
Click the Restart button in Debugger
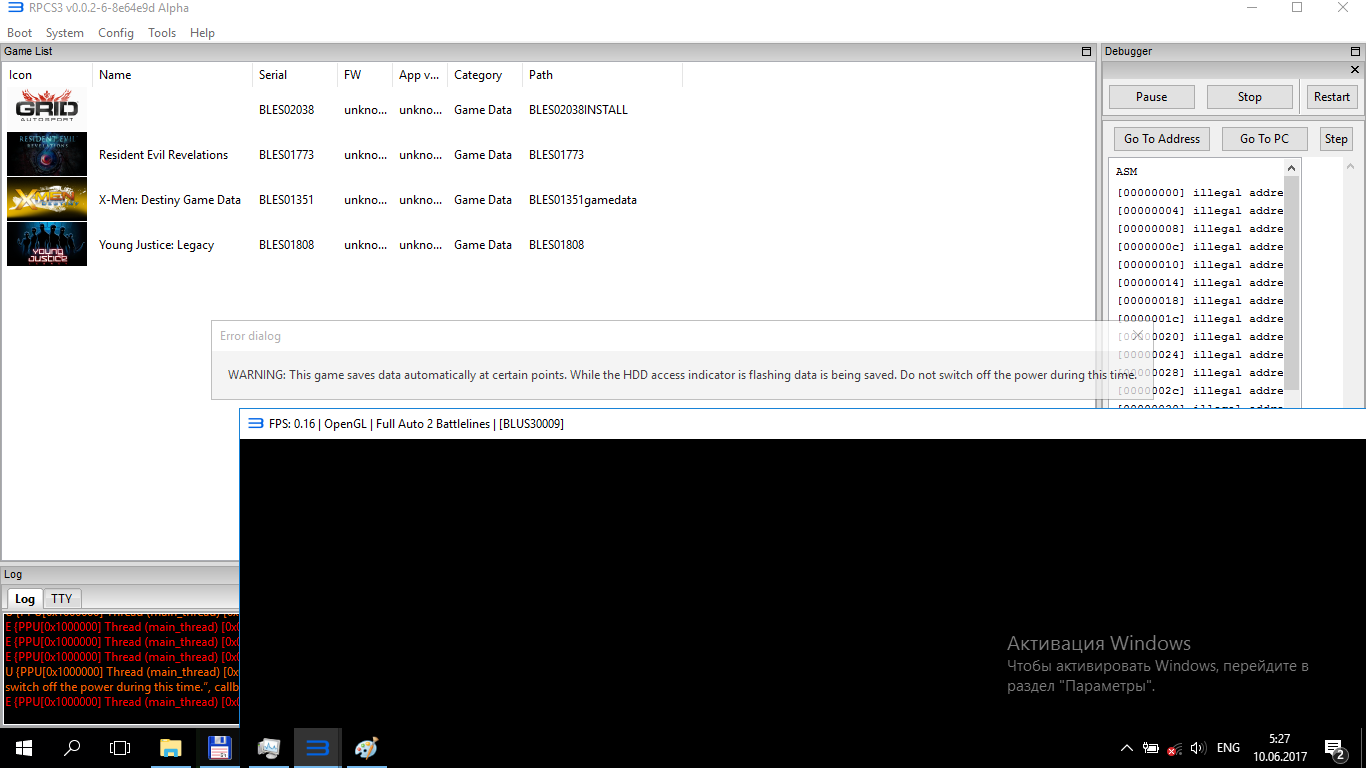[1332, 97]
